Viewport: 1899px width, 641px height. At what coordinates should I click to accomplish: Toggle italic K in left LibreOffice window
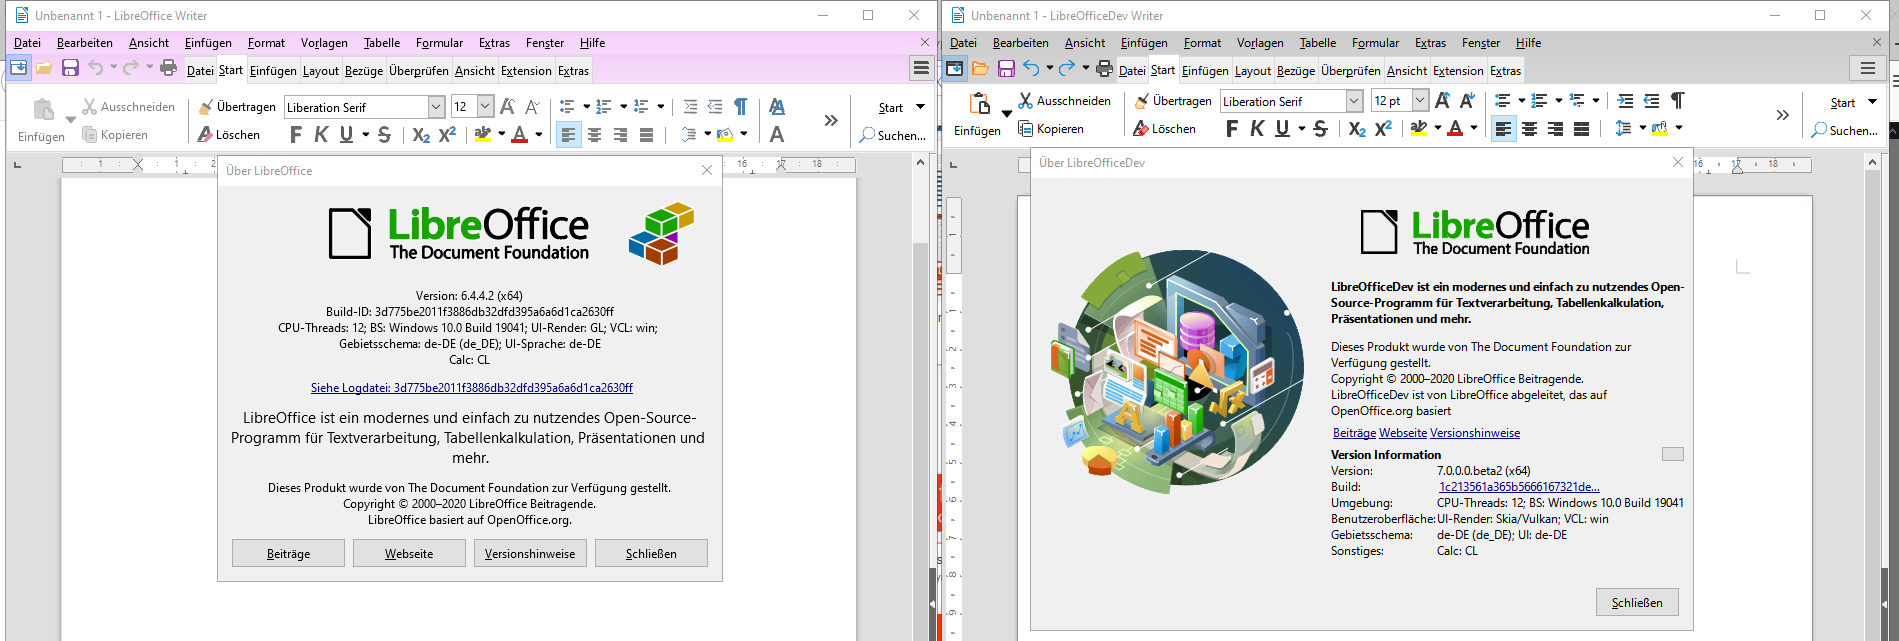click(x=321, y=135)
